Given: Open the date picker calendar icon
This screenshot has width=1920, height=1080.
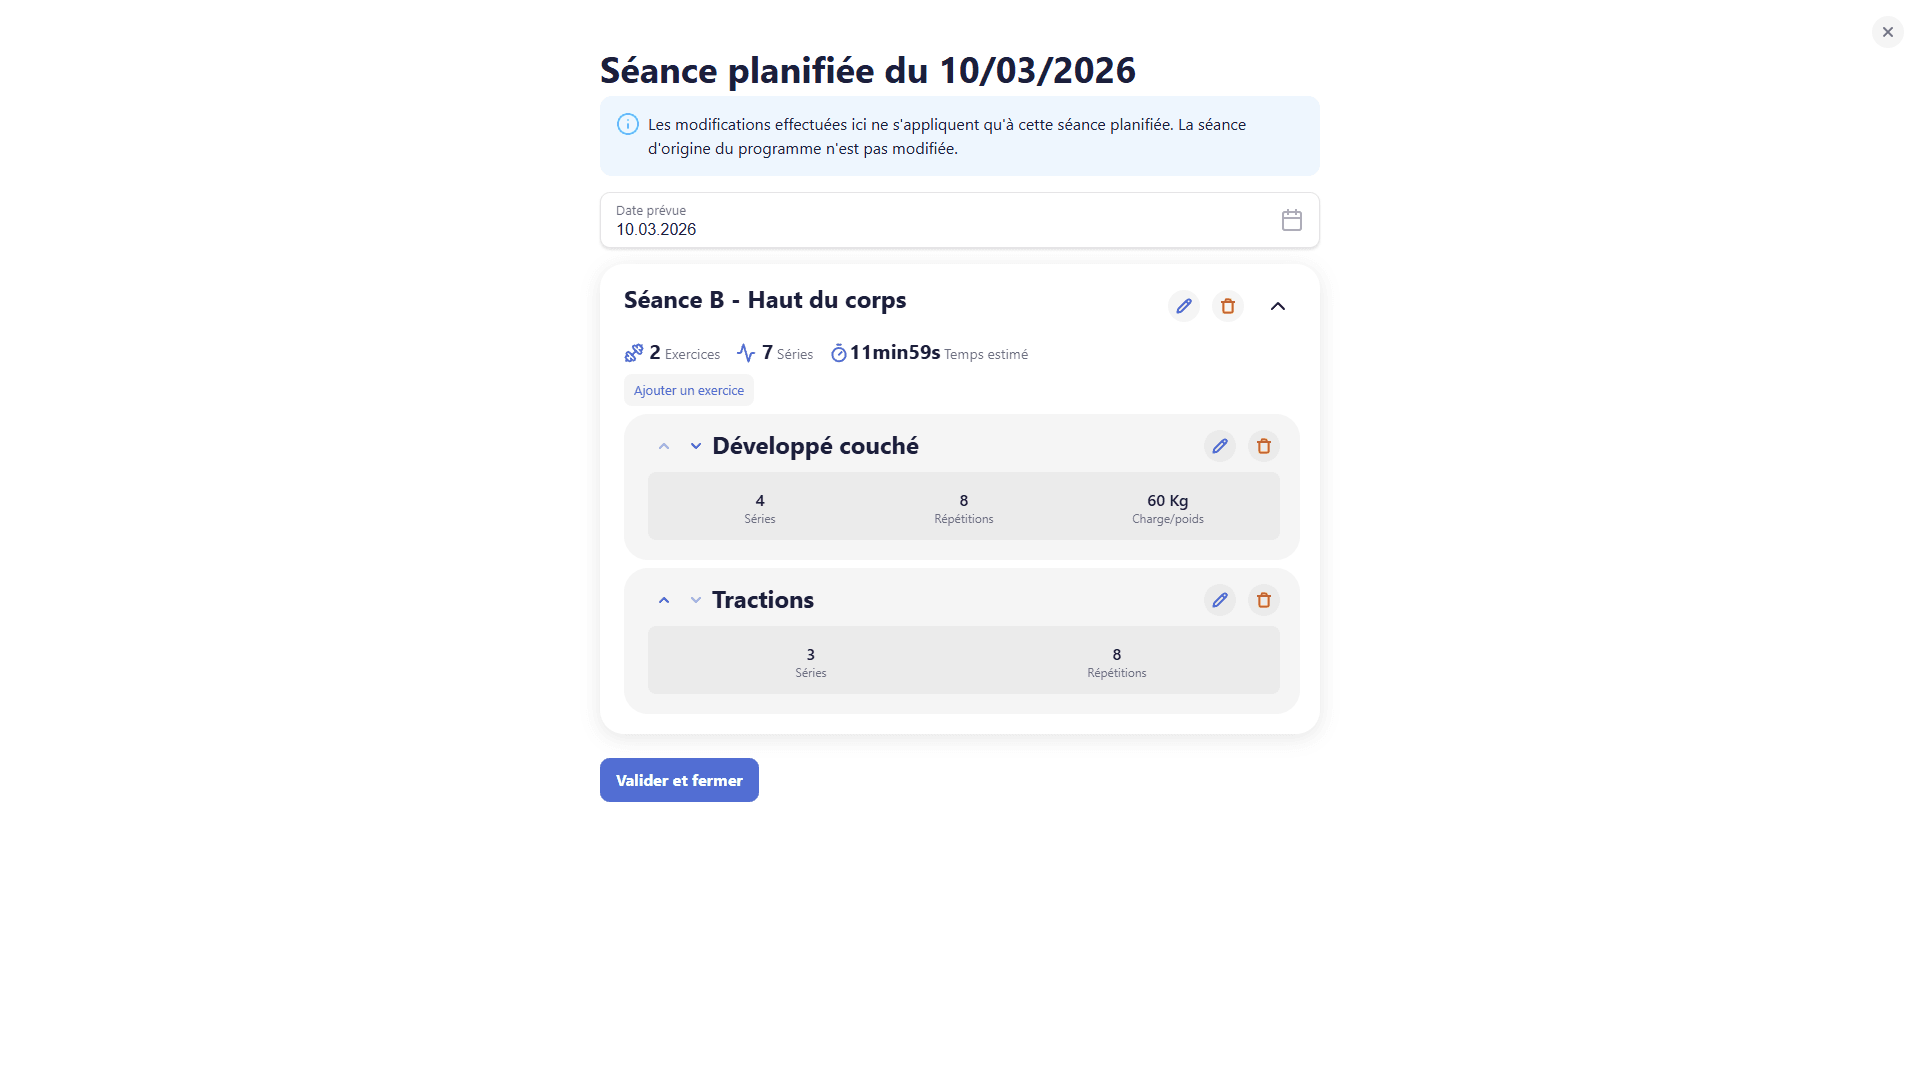Looking at the screenshot, I should click(x=1291, y=220).
